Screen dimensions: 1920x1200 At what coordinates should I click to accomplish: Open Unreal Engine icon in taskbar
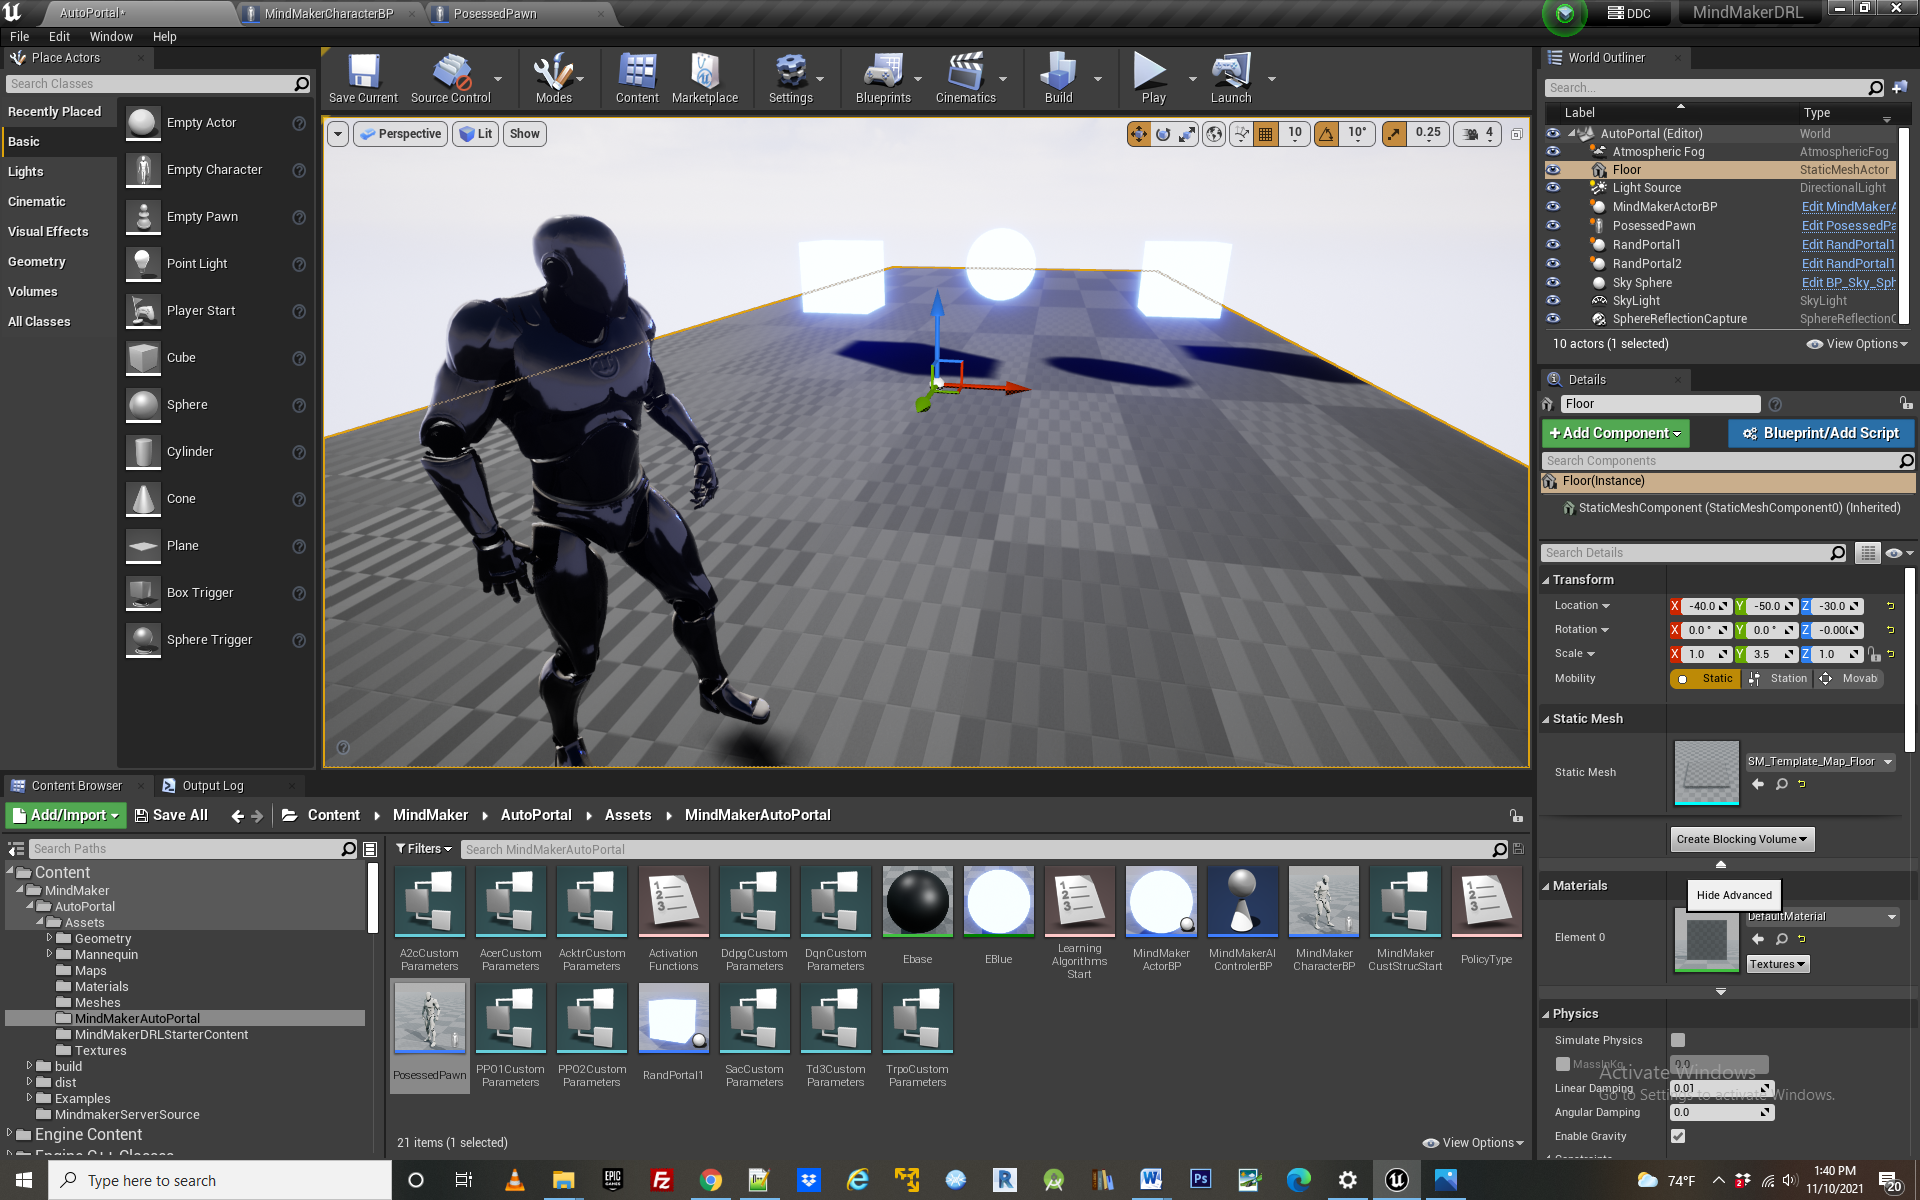[x=1396, y=1180]
